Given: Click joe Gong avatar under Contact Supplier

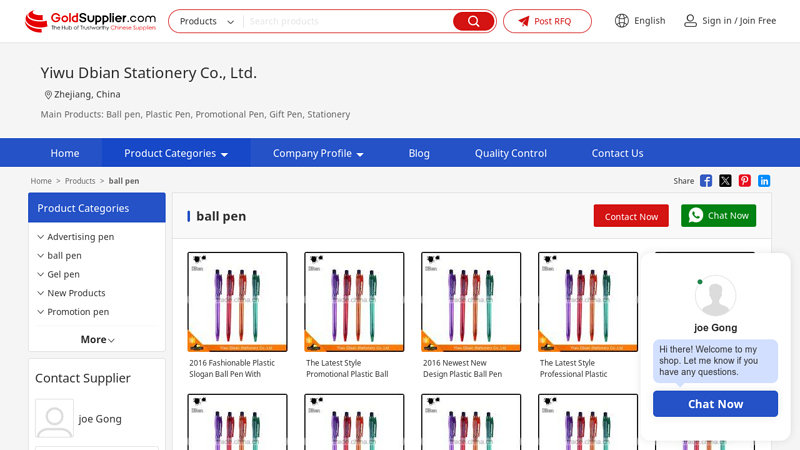Looking at the screenshot, I should pos(54,418).
